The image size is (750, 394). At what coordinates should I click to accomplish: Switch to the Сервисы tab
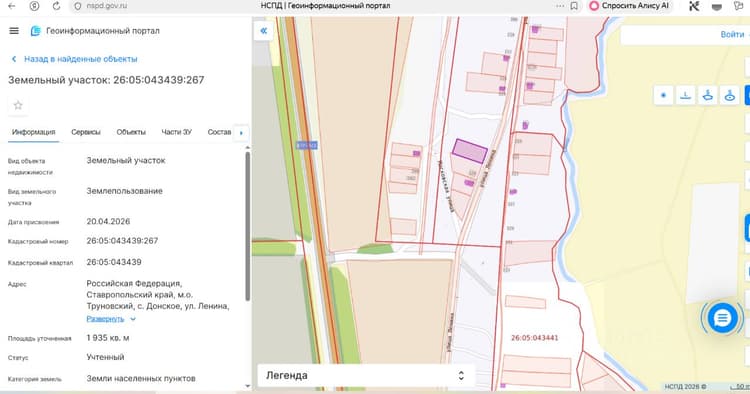point(86,132)
